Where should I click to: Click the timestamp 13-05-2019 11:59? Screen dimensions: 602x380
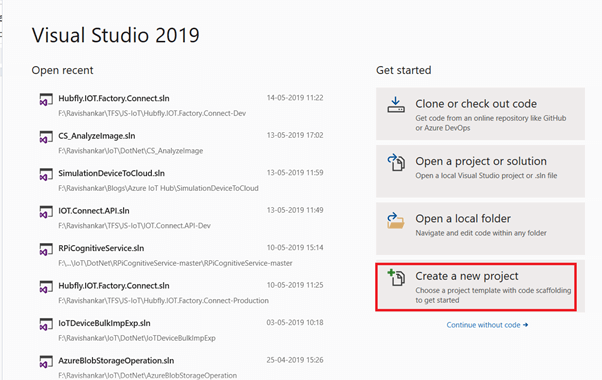[x=295, y=173]
